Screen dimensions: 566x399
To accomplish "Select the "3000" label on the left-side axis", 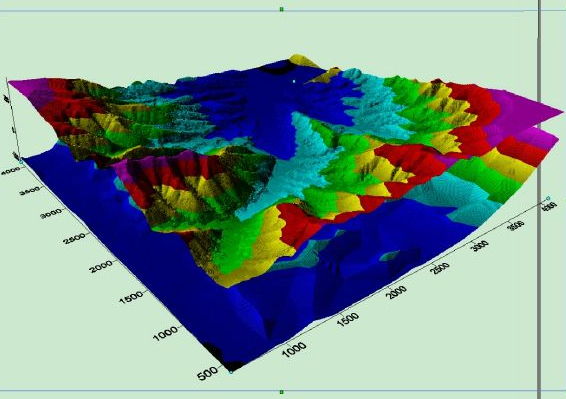I will tap(52, 214).
